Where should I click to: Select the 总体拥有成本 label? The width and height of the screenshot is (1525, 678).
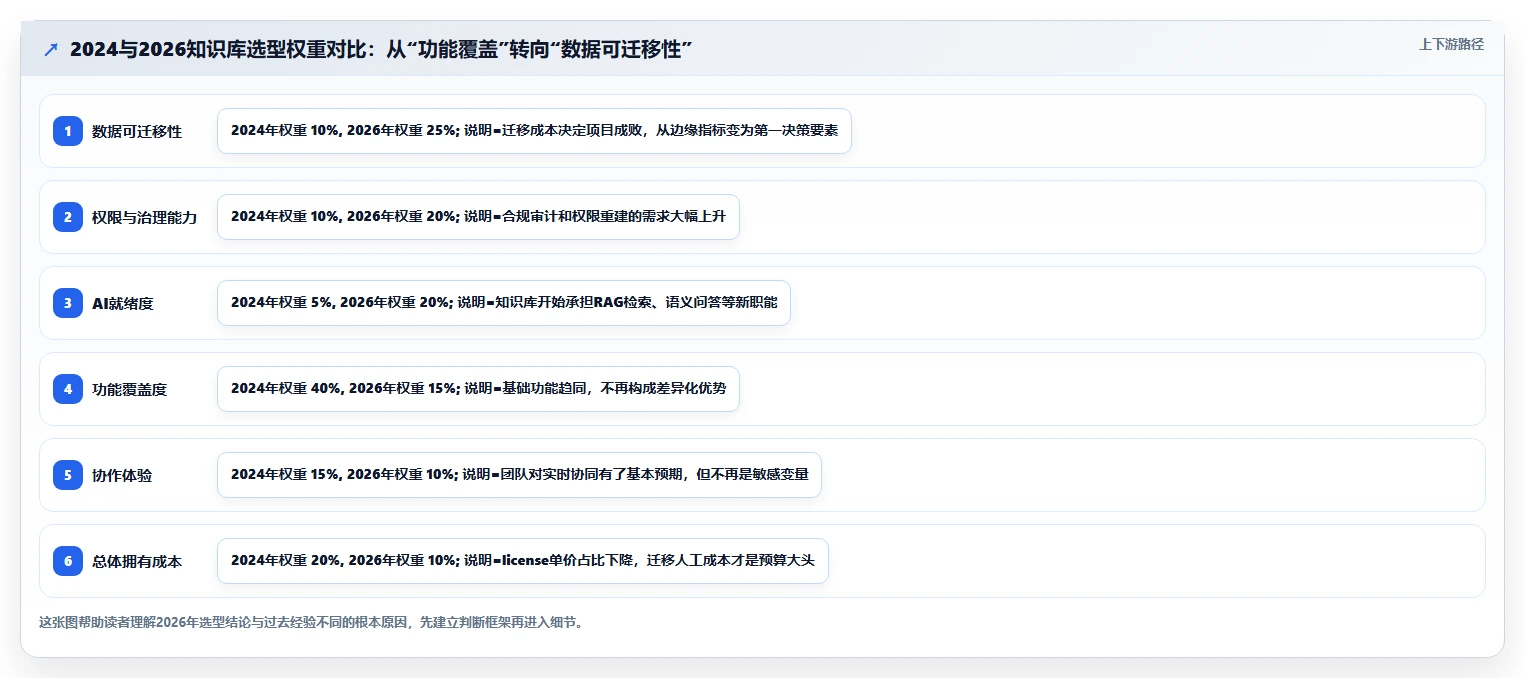click(x=137, y=561)
